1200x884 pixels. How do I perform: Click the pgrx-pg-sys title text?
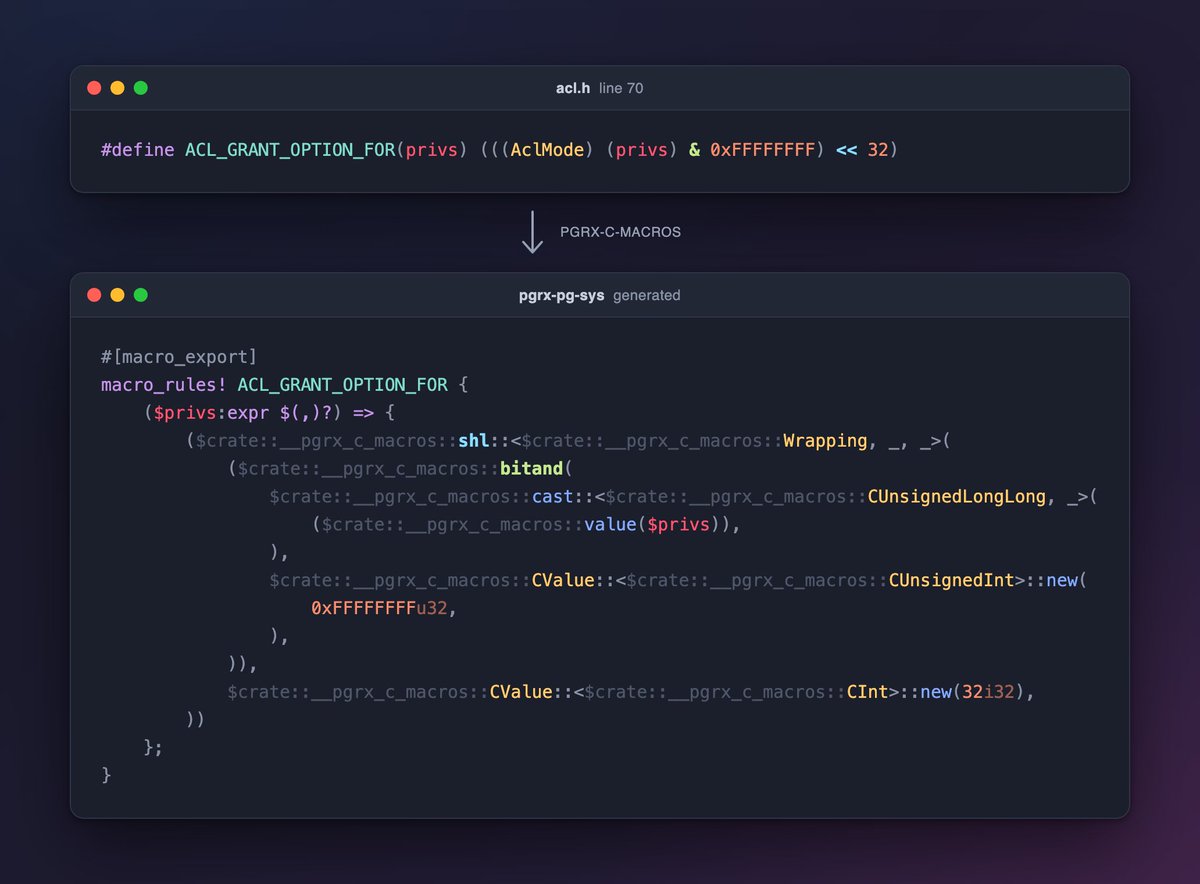point(563,296)
